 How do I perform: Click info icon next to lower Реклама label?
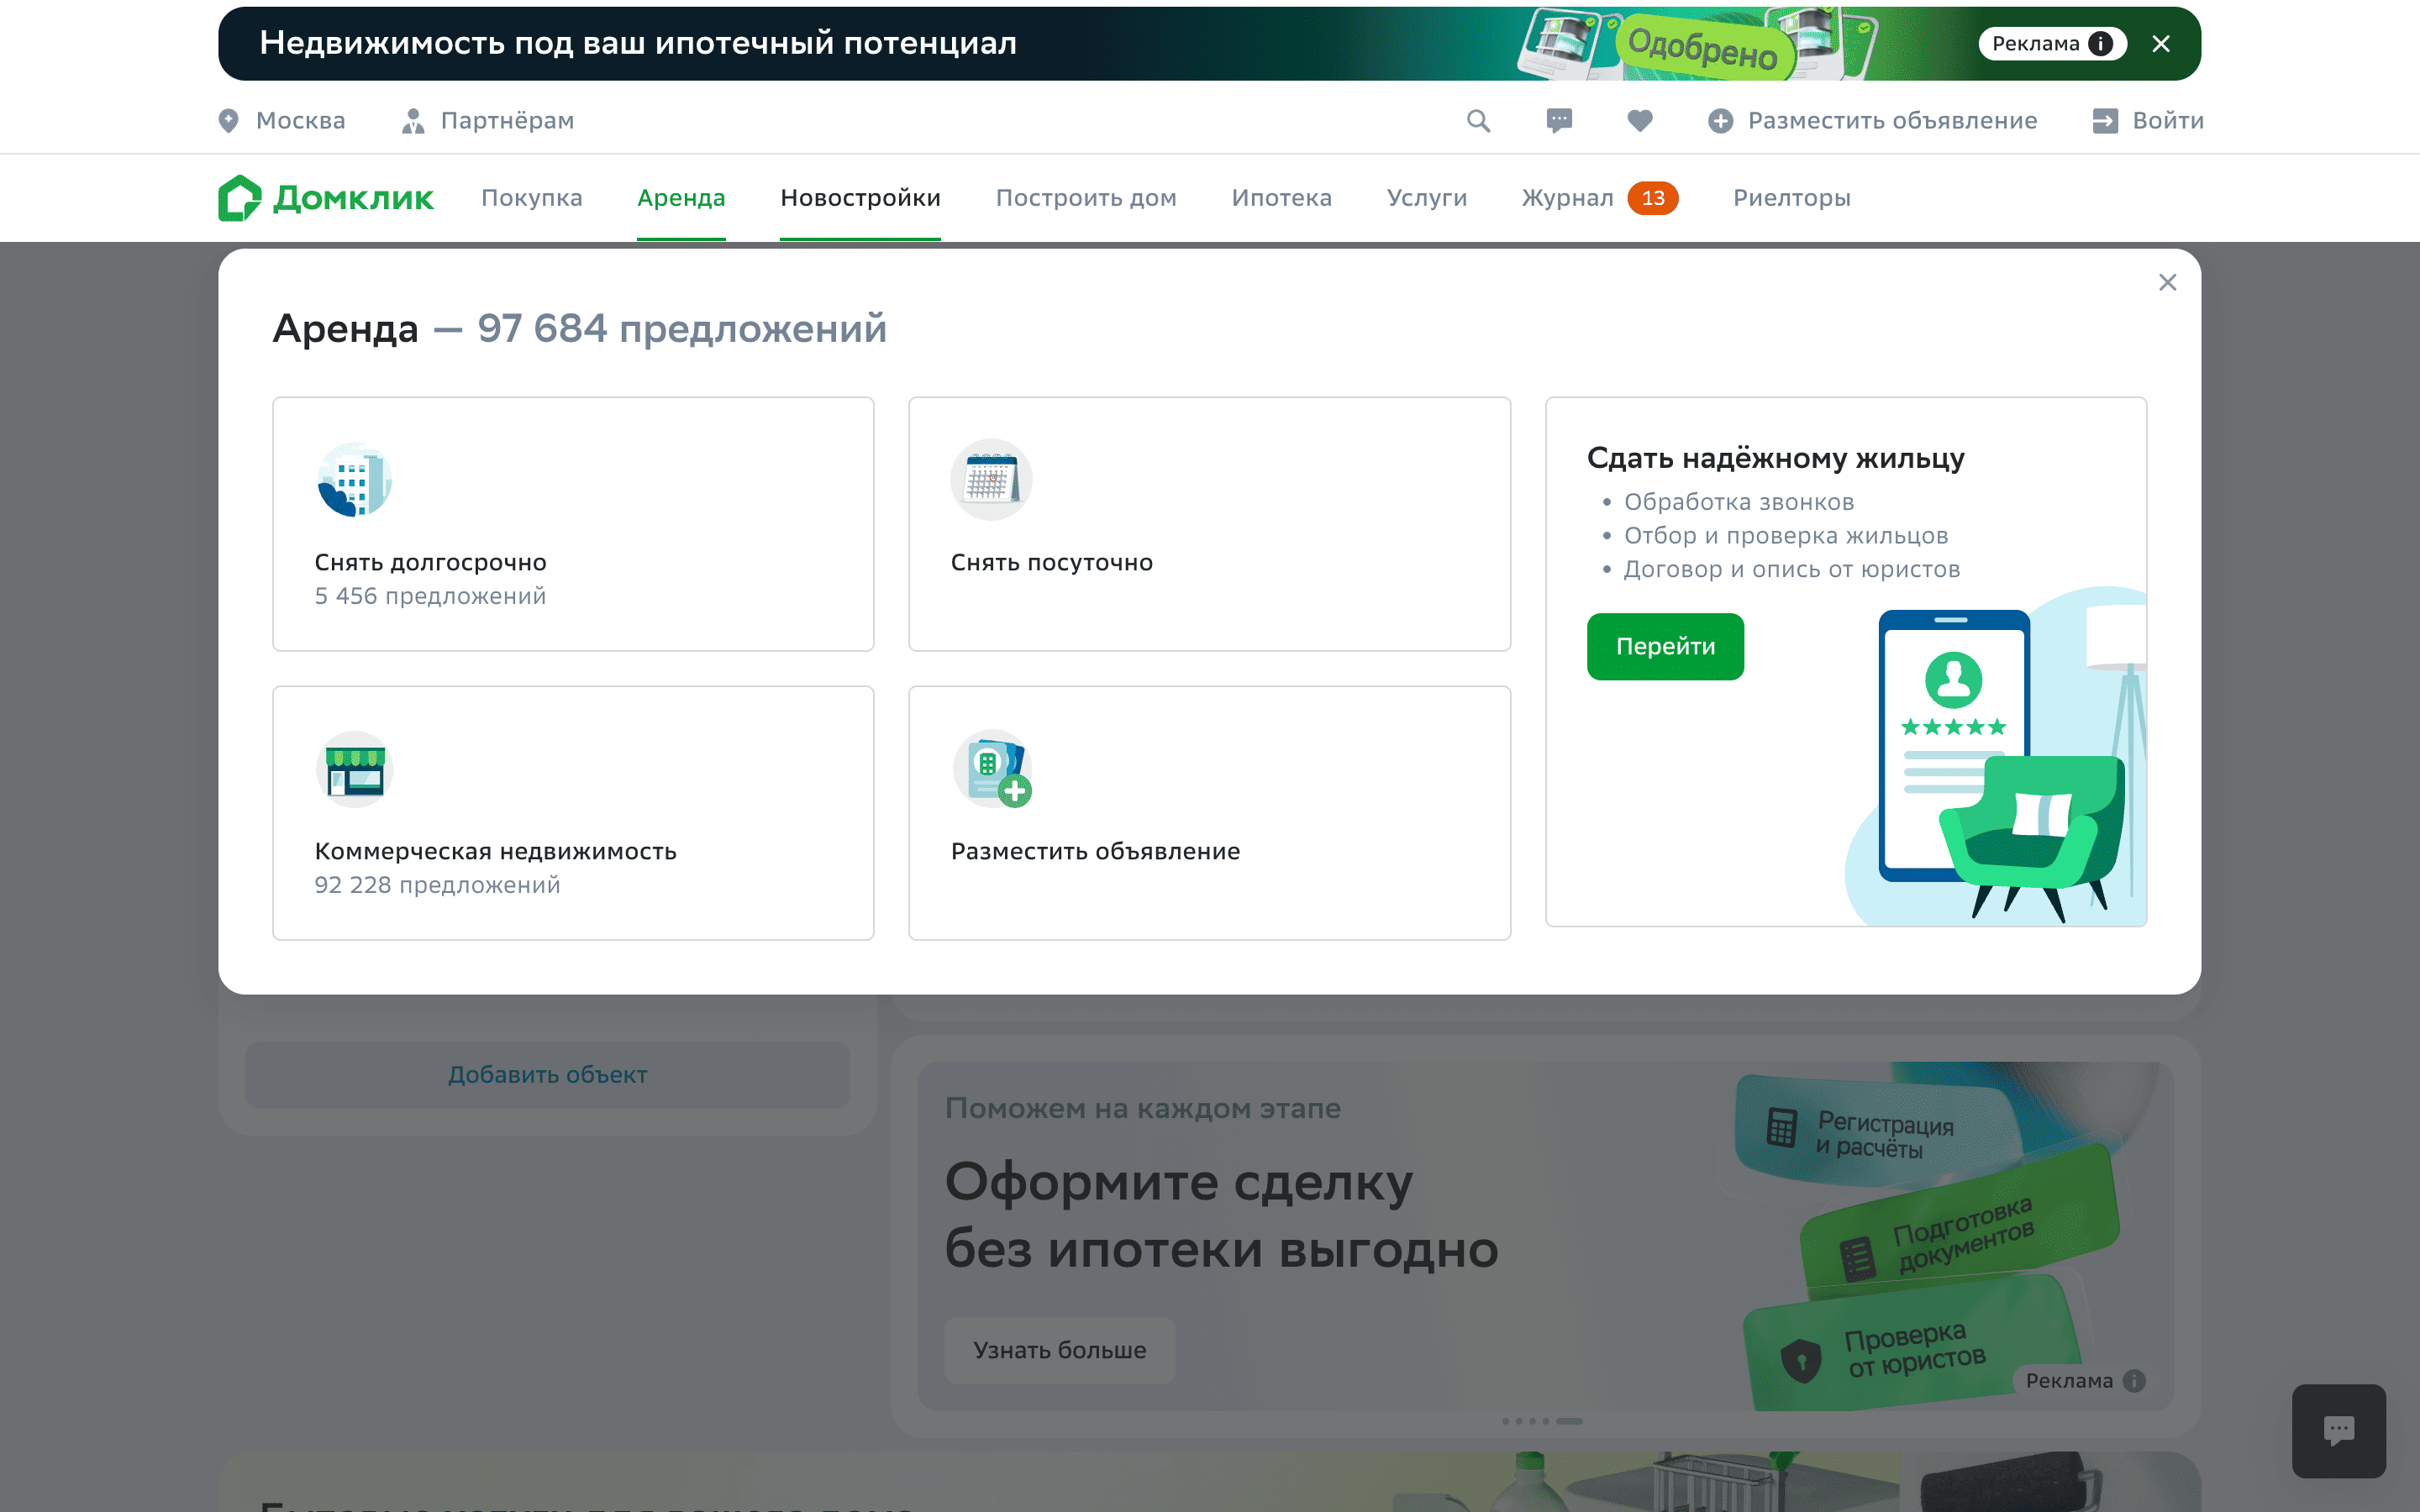tap(2134, 1381)
